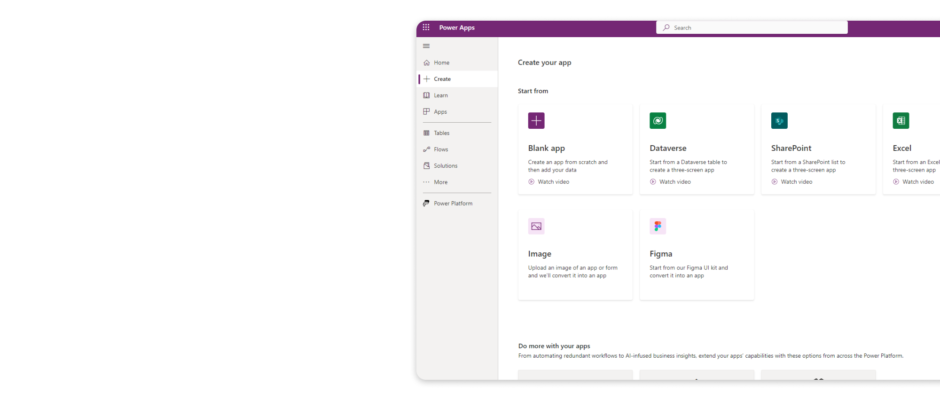Watch video link for SharePoint

pyautogui.click(x=797, y=182)
